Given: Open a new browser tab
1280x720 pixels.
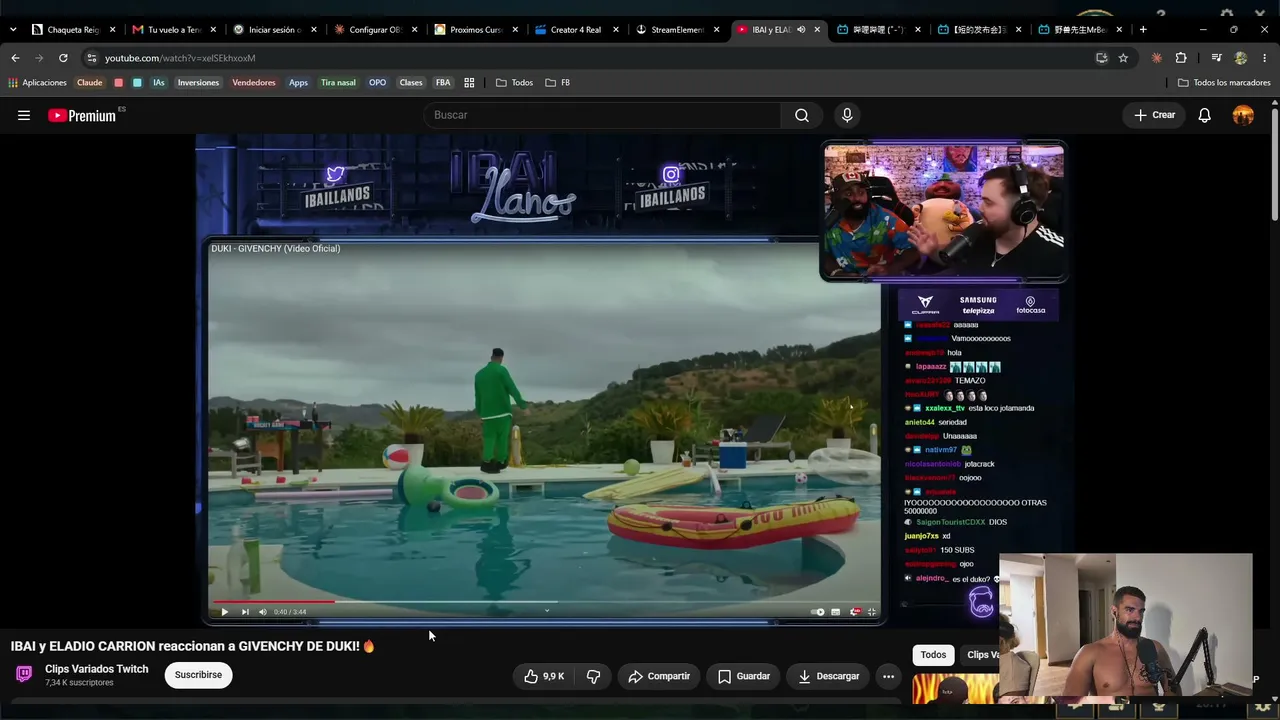Looking at the screenshot, I should tap(1143, 30).
